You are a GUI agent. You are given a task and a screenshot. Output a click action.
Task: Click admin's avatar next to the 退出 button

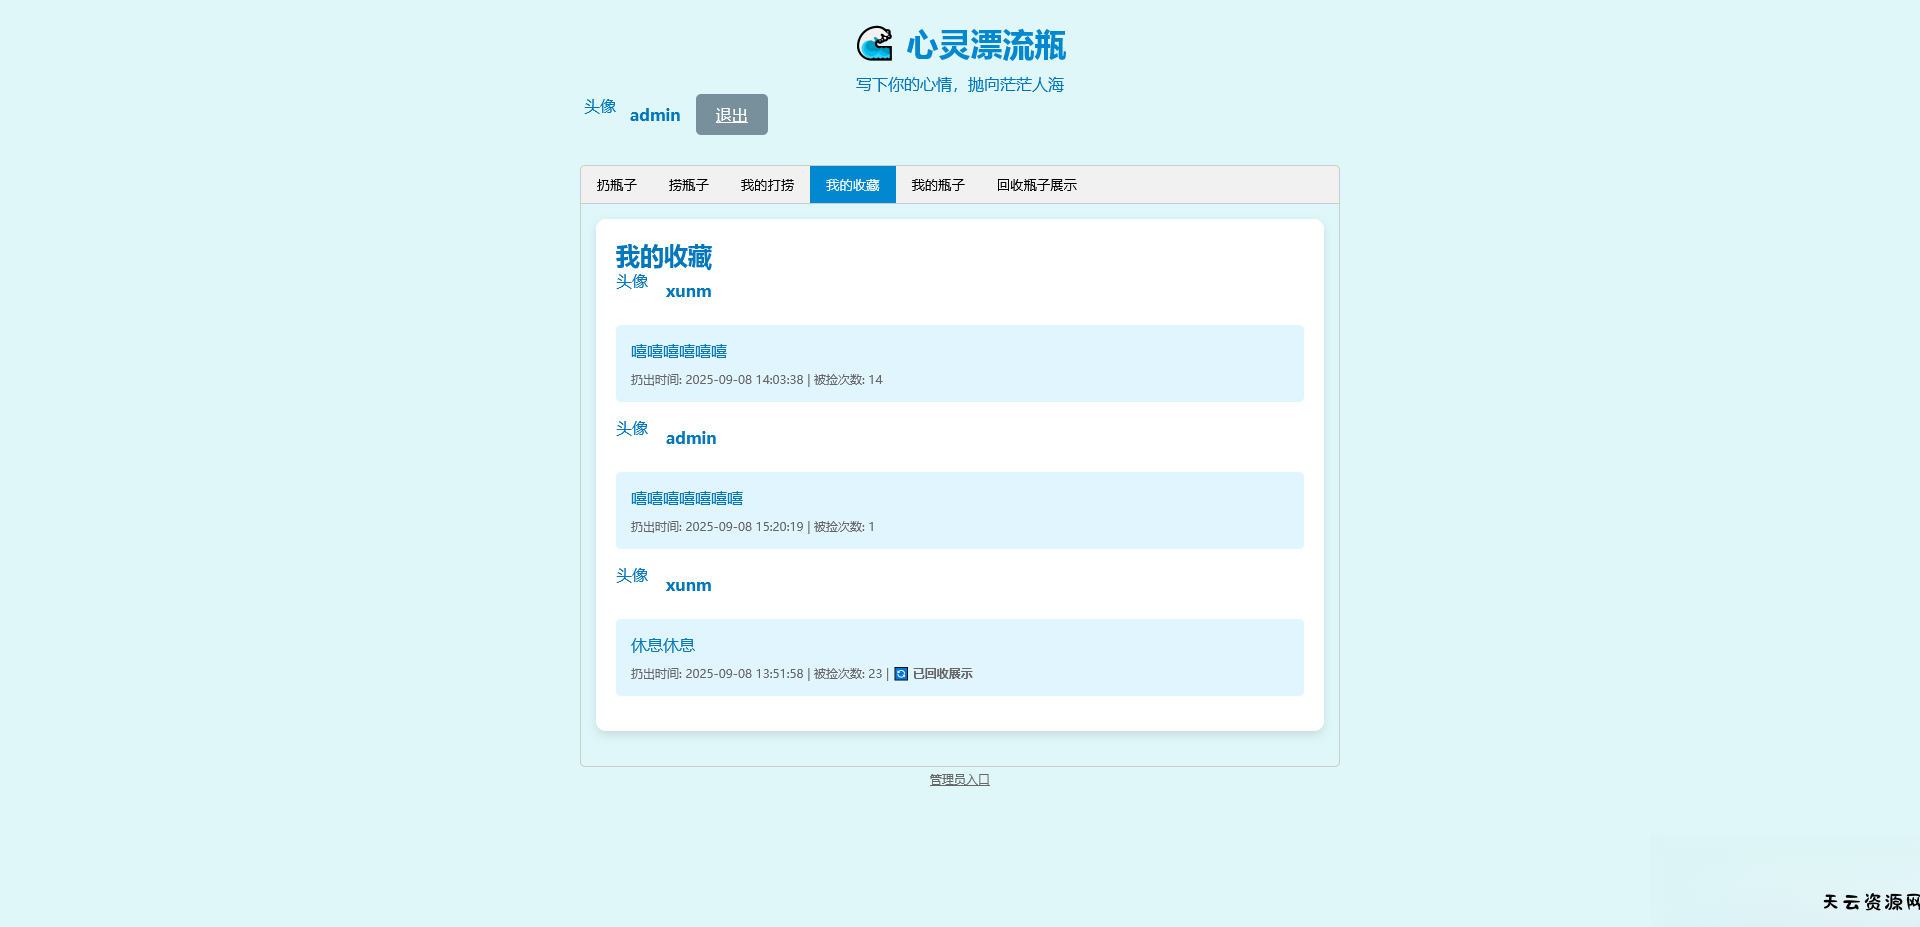(x=599, y=108)
